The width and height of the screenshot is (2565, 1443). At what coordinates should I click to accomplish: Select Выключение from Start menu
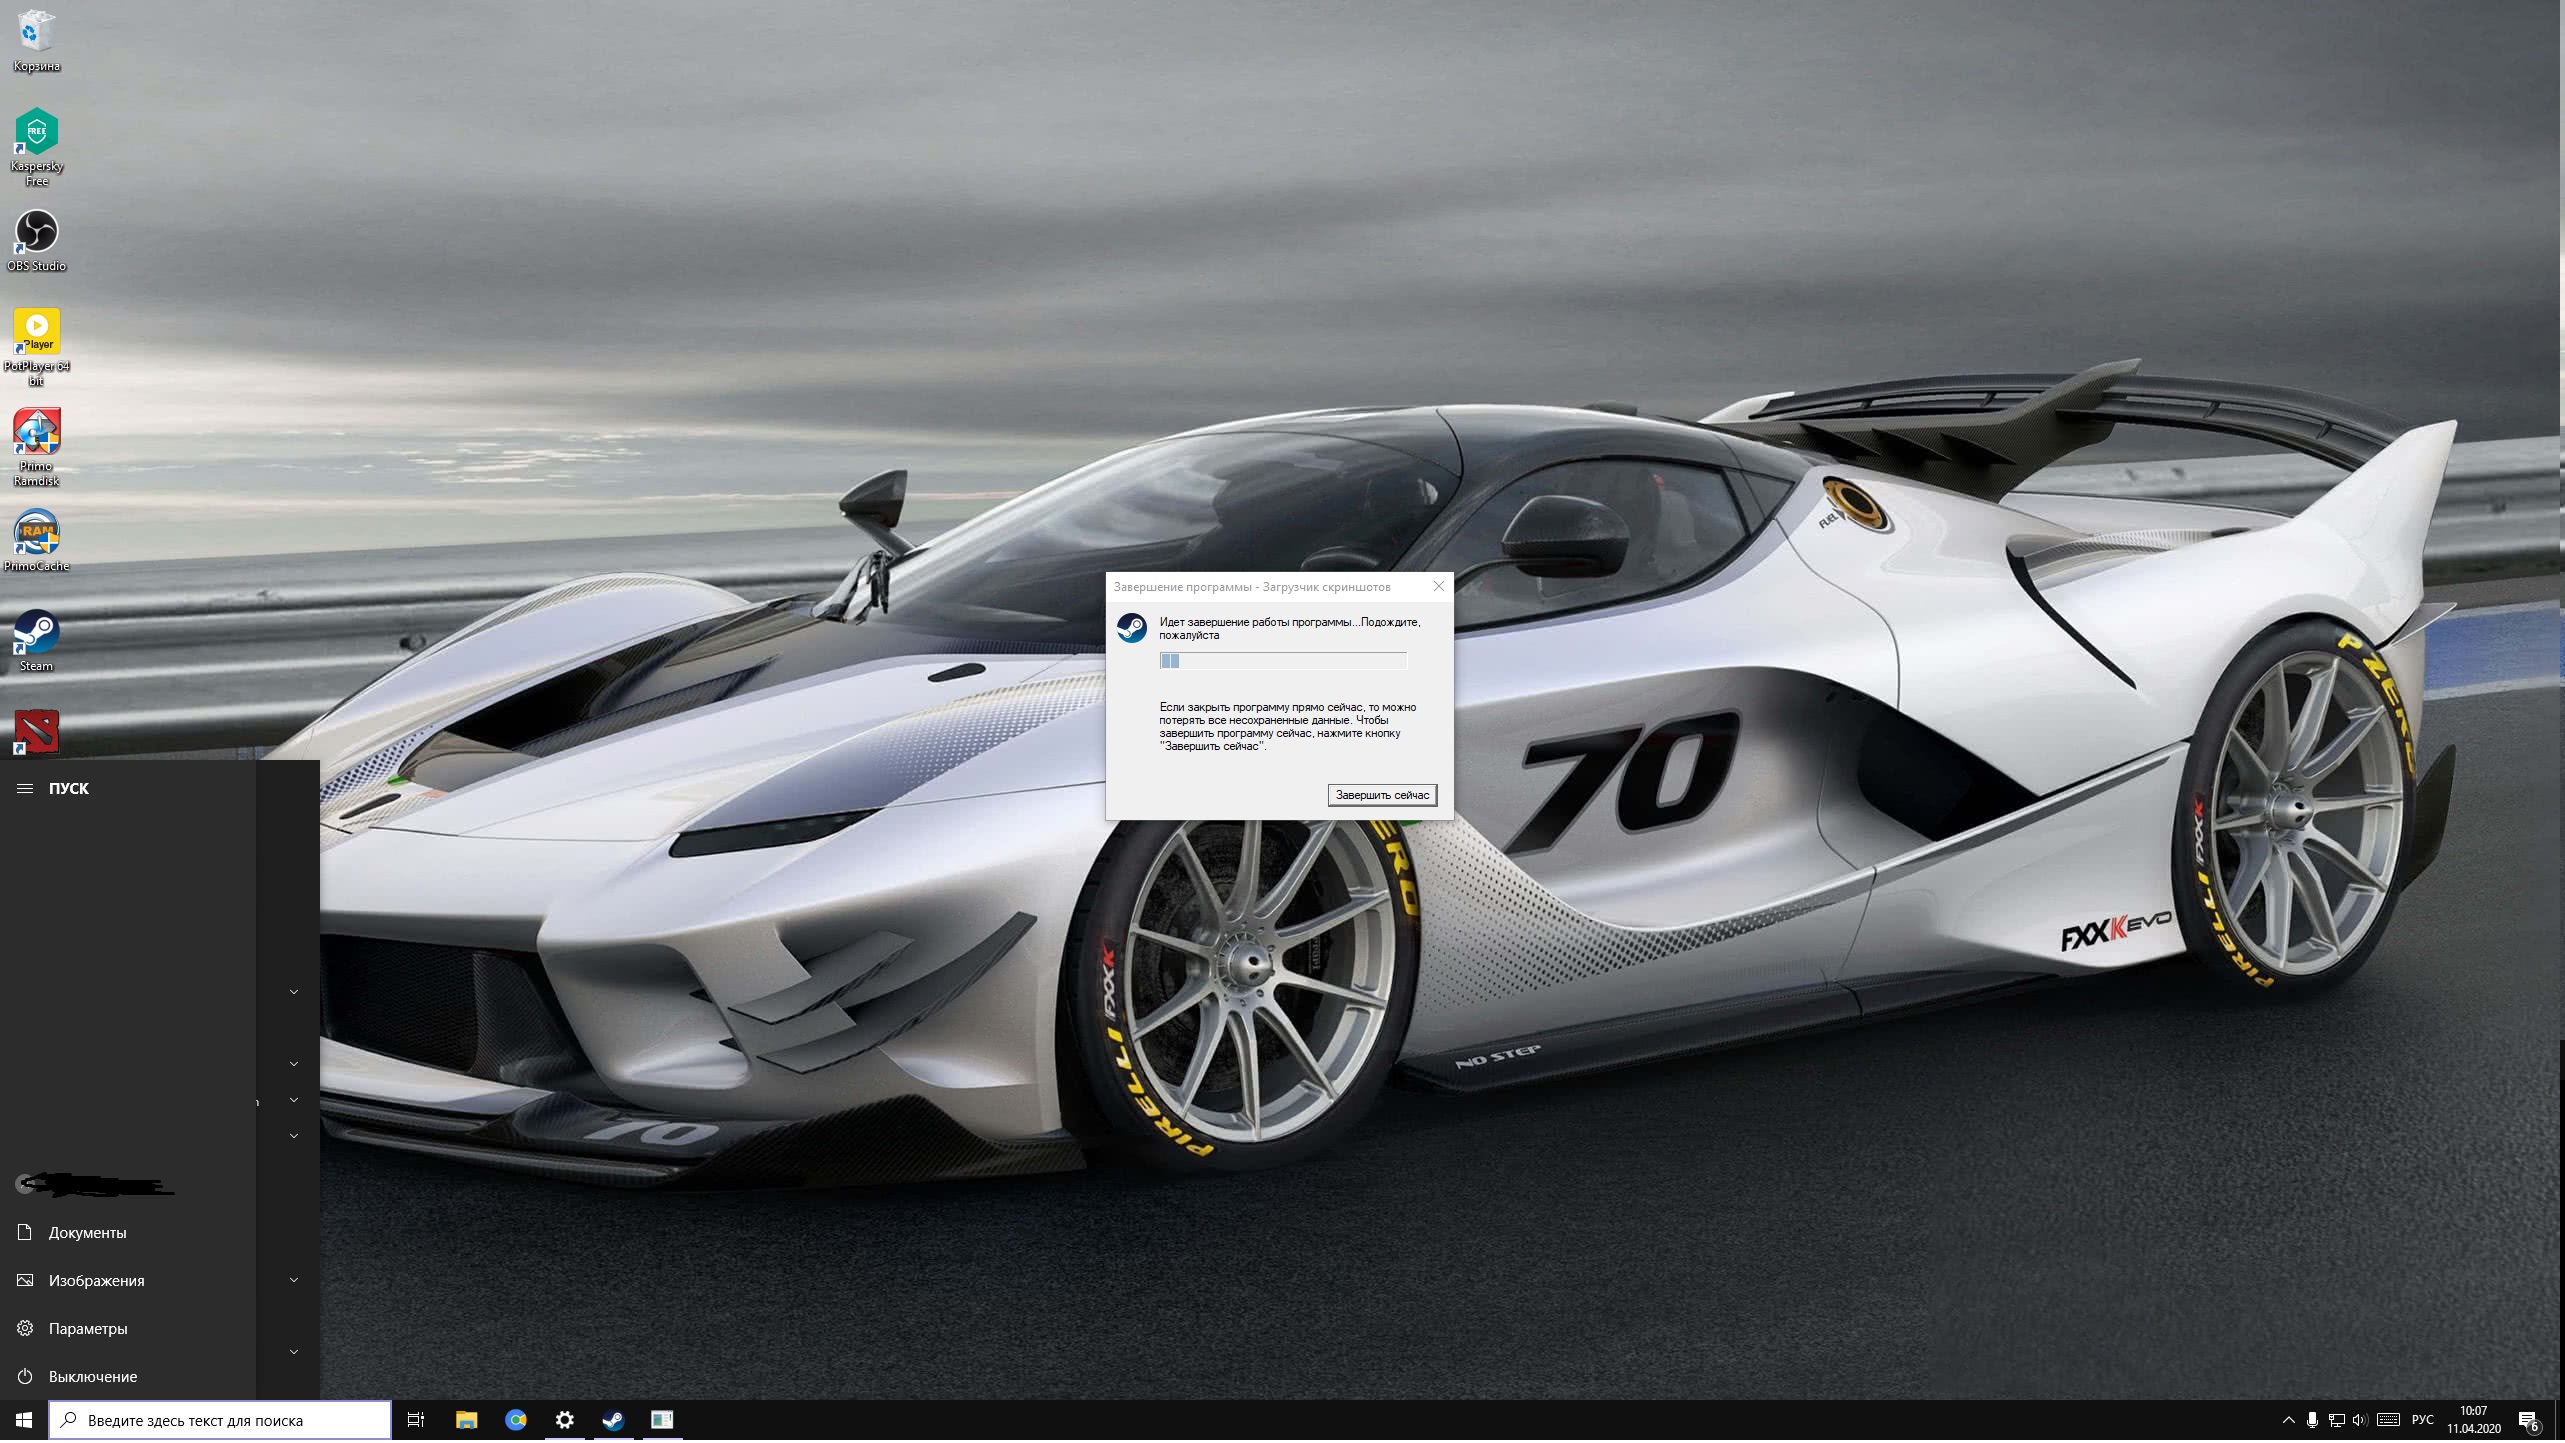pyautogui.click(x=93, y=1376)
